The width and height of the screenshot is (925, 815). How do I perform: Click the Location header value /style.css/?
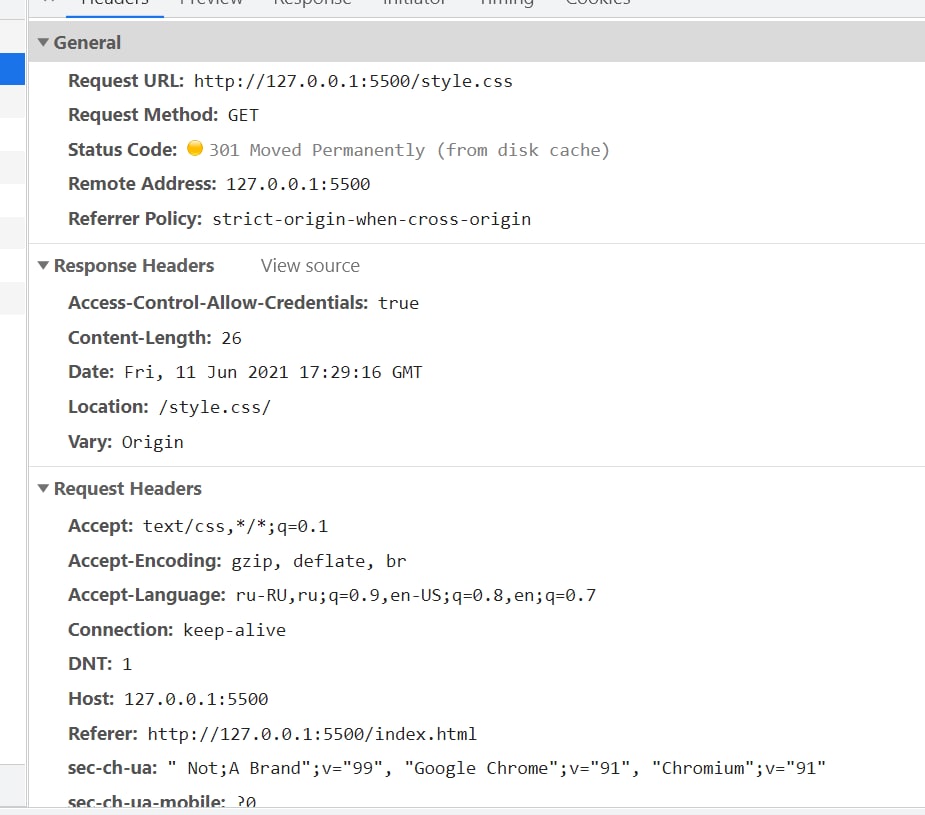[215, 408]
